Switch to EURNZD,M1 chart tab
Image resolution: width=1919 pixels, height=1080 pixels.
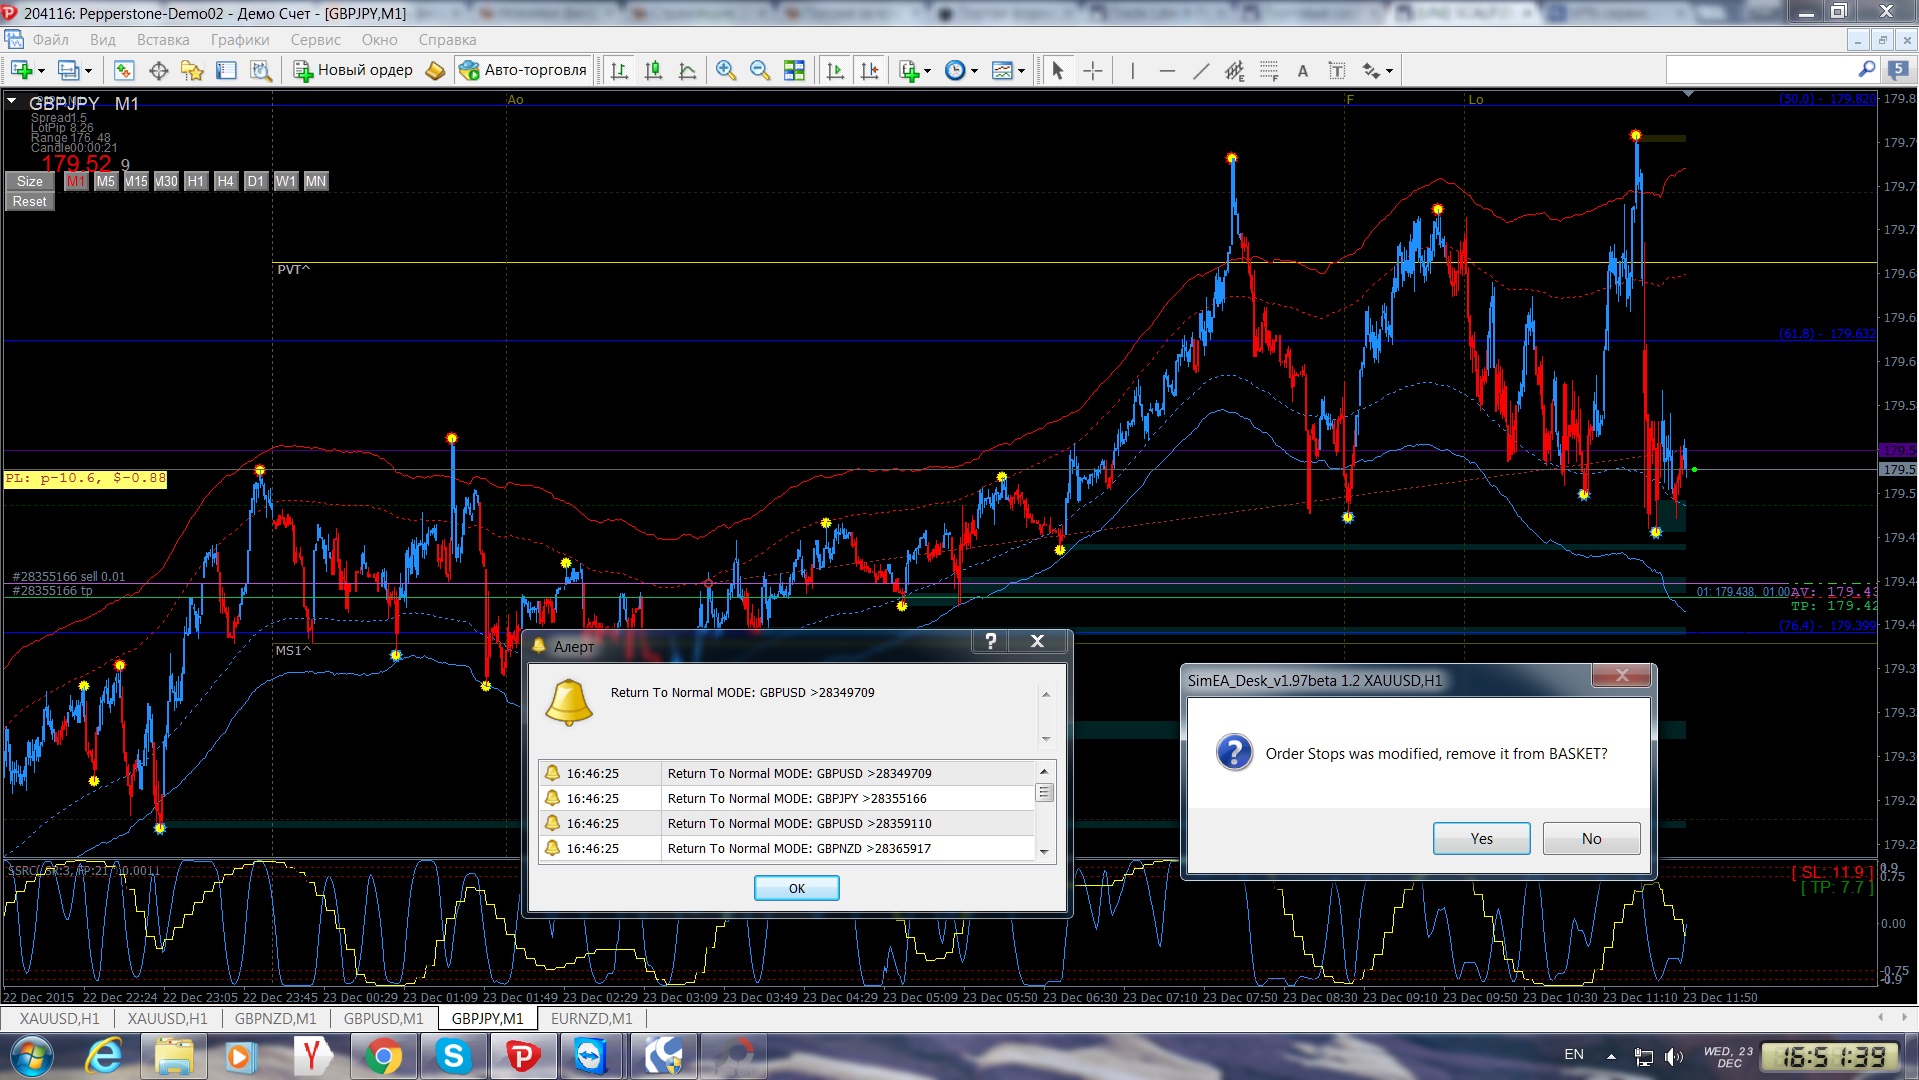click(x=592, y=1018)
